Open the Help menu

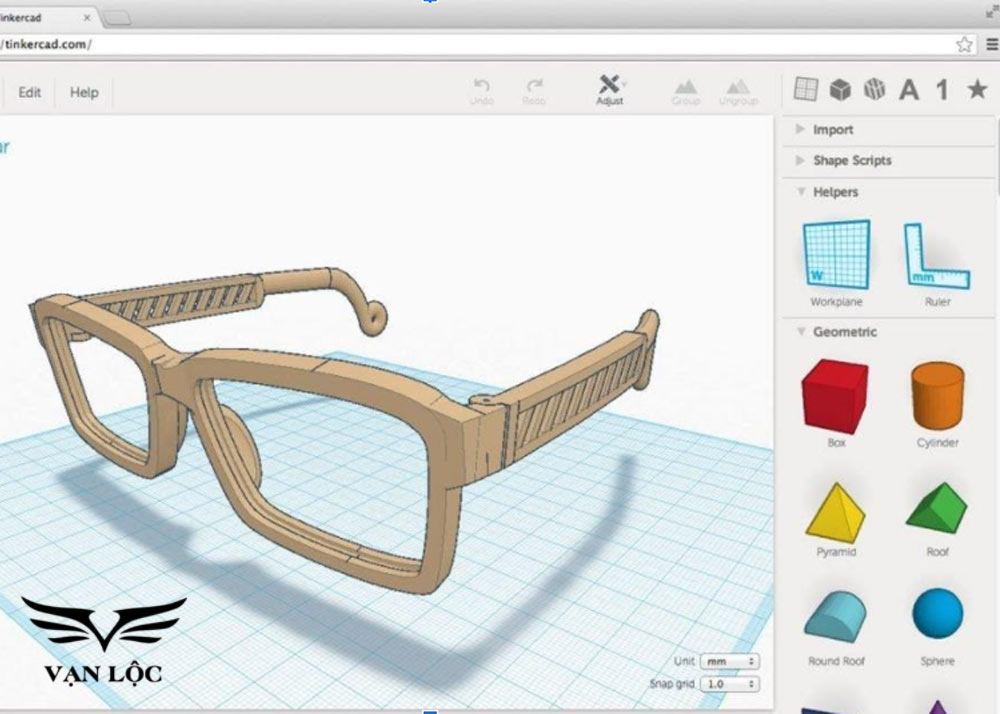(84, 92)
